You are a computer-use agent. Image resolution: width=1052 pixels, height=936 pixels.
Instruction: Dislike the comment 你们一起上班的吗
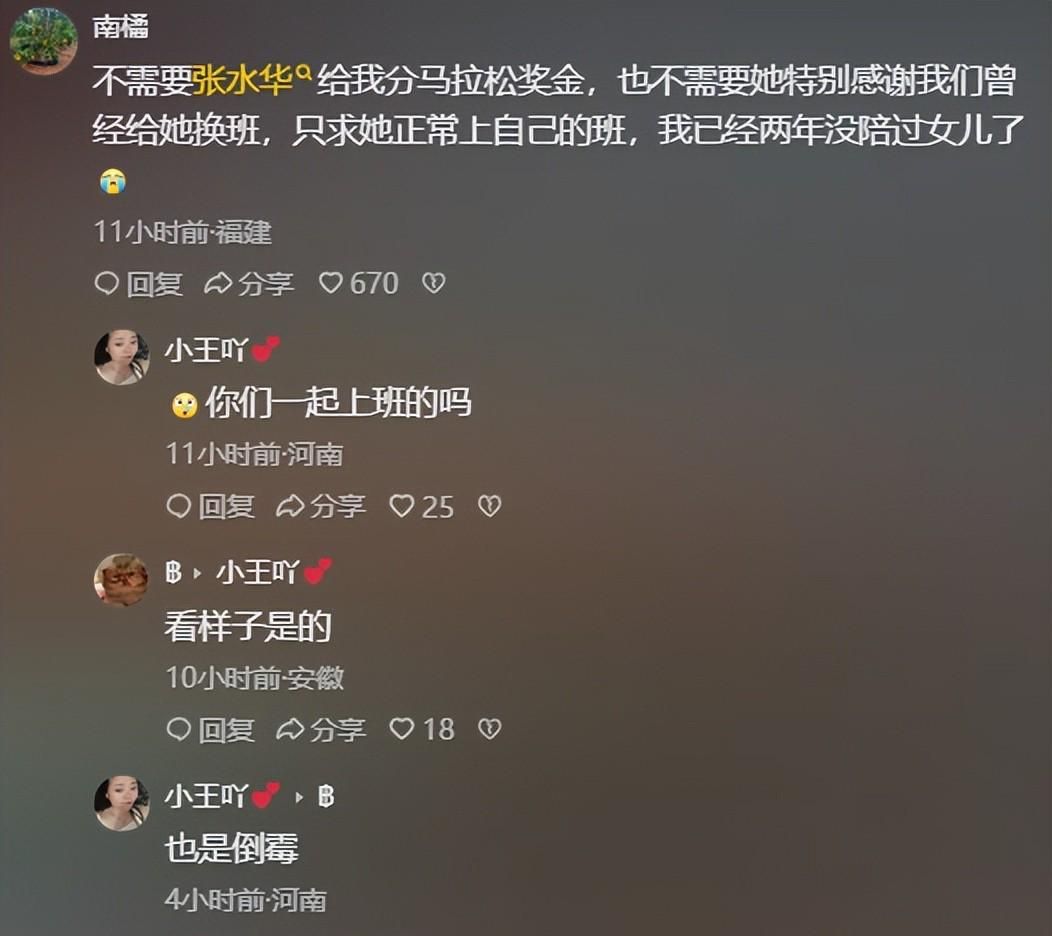(489, 506)
